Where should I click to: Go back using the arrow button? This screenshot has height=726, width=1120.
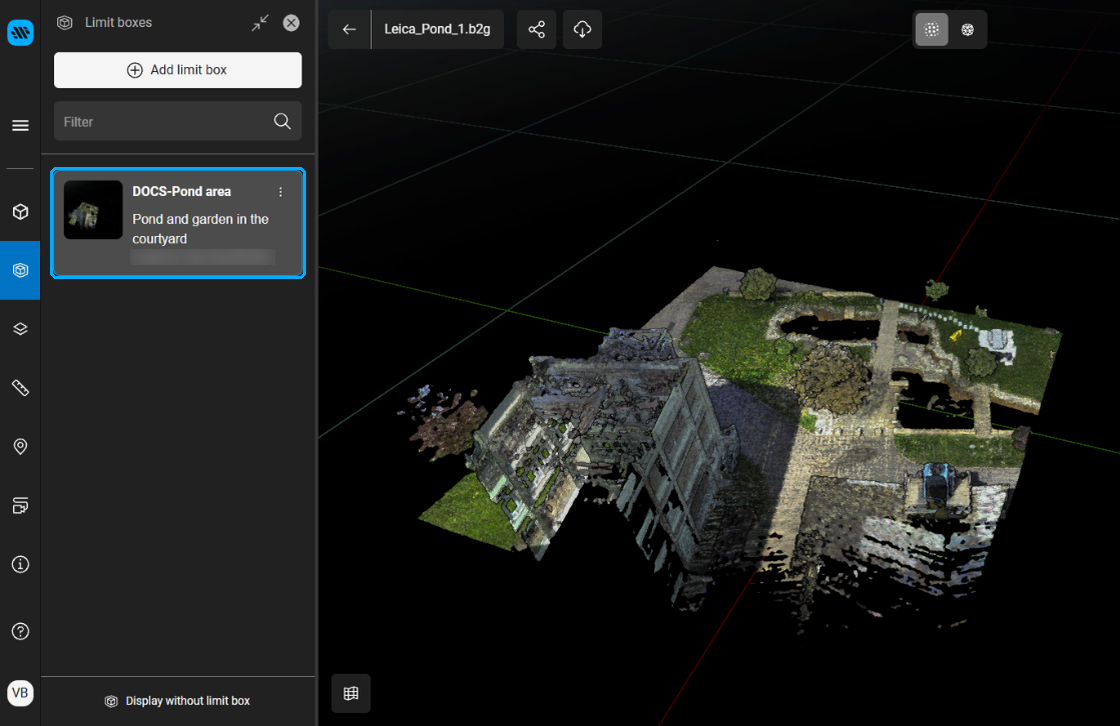[349, 29]
